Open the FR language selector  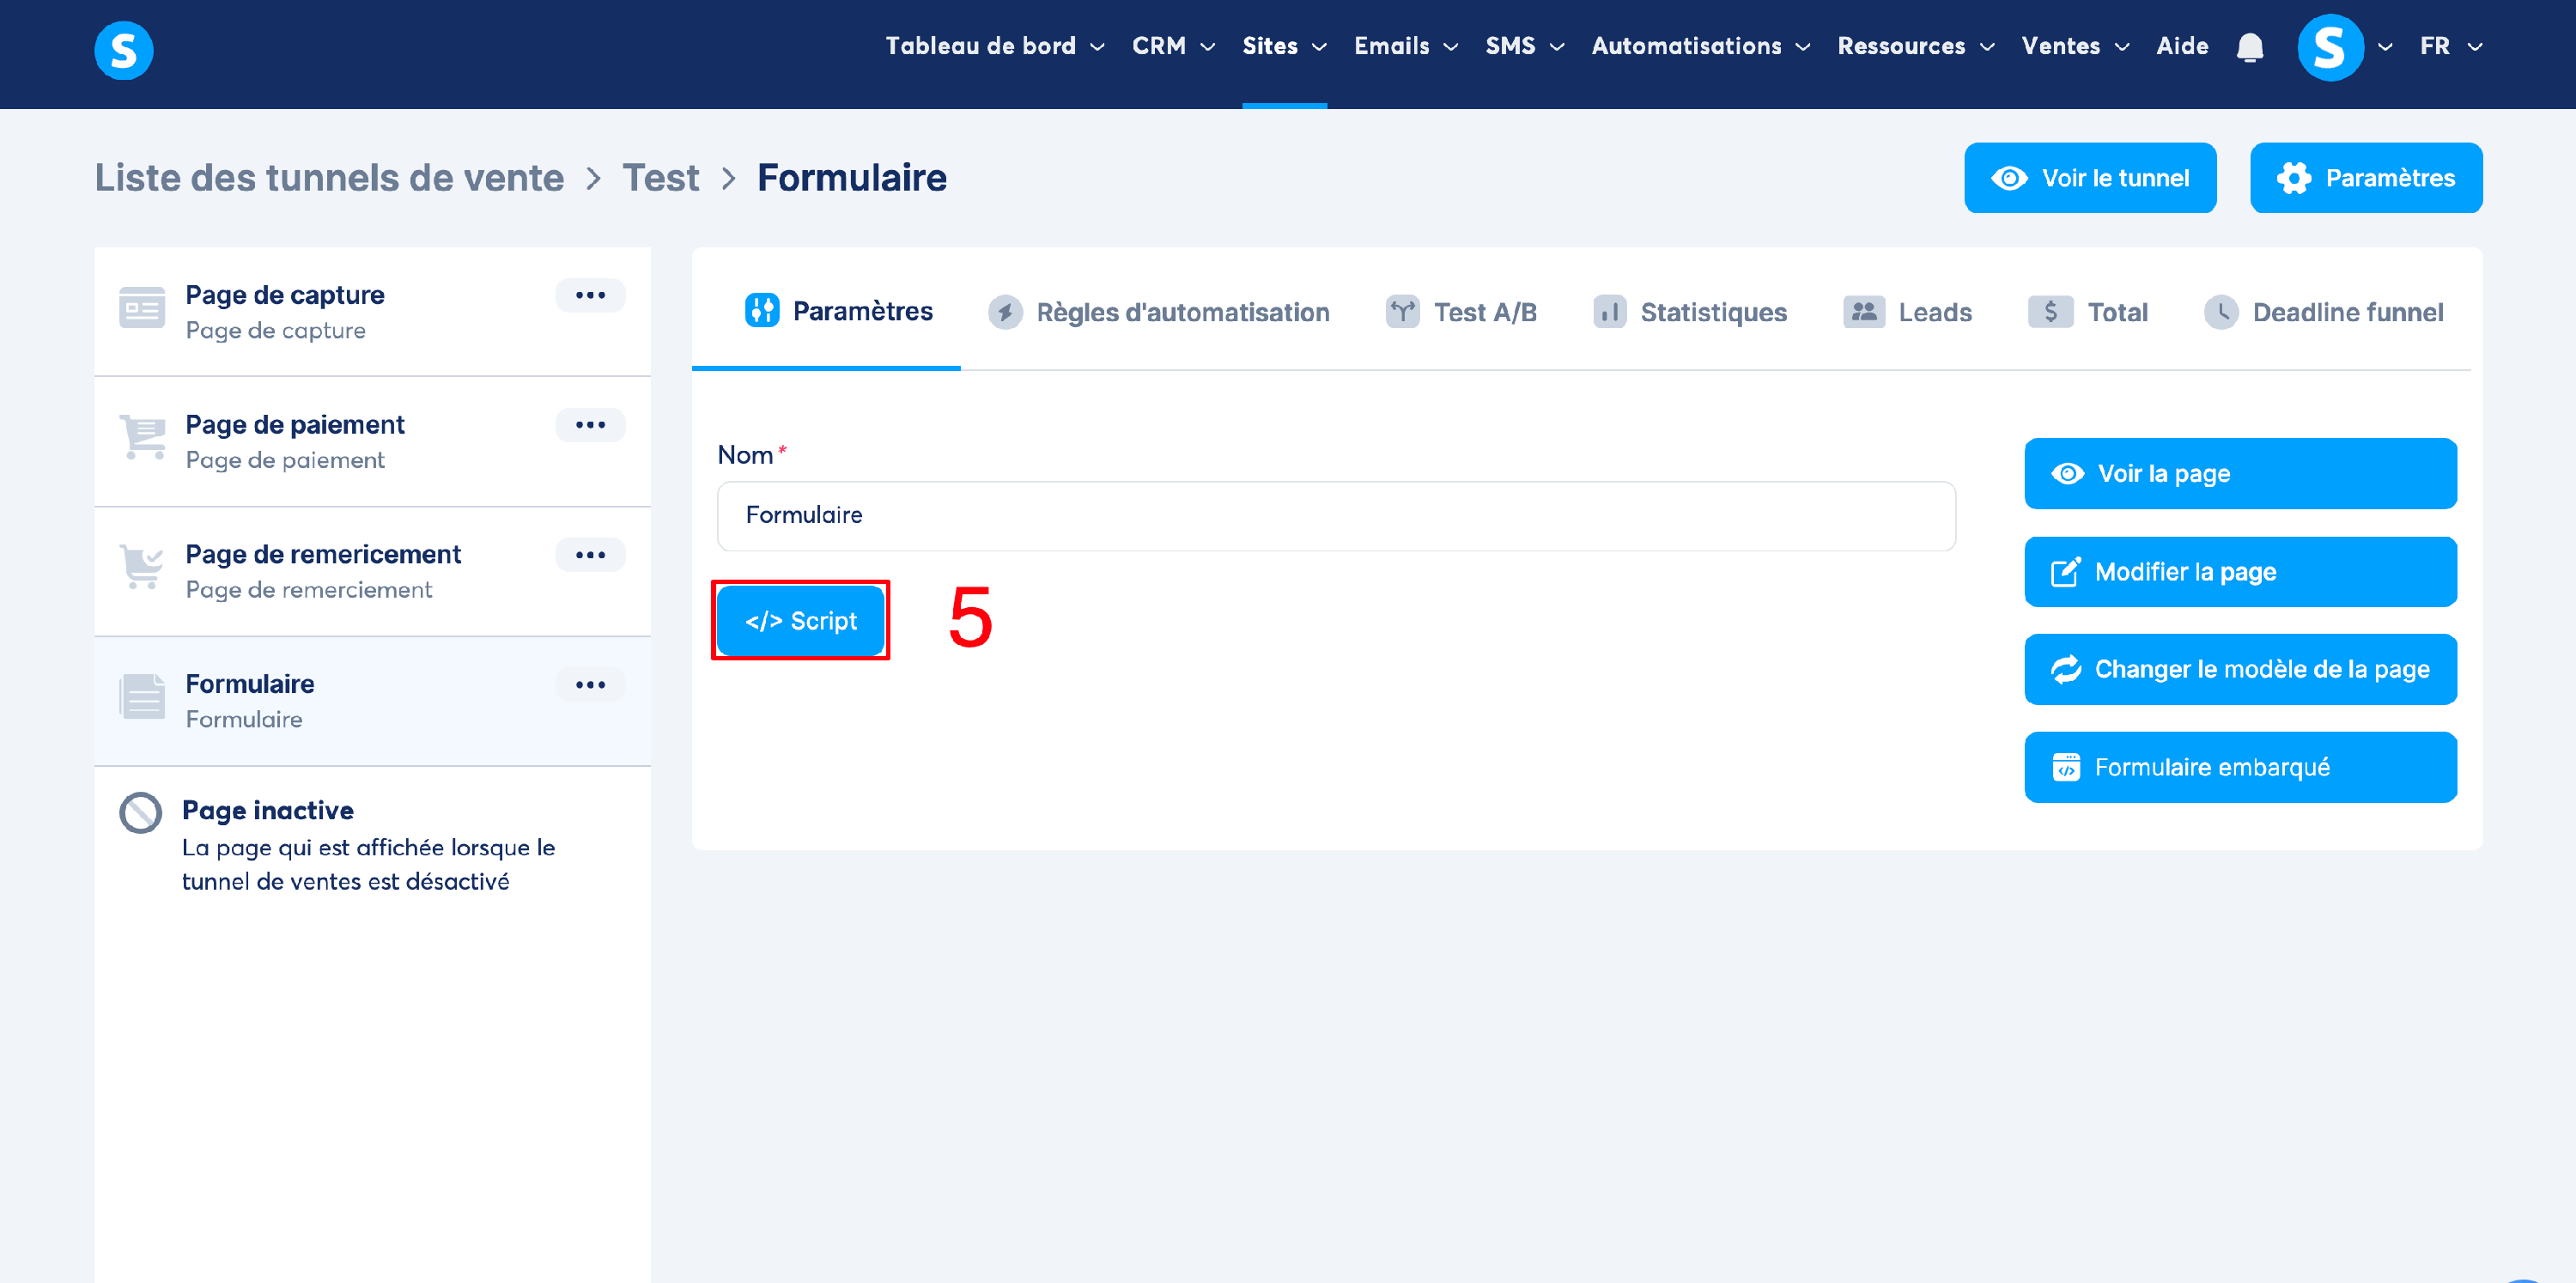pyautogui.click(x=2450, y=46)
